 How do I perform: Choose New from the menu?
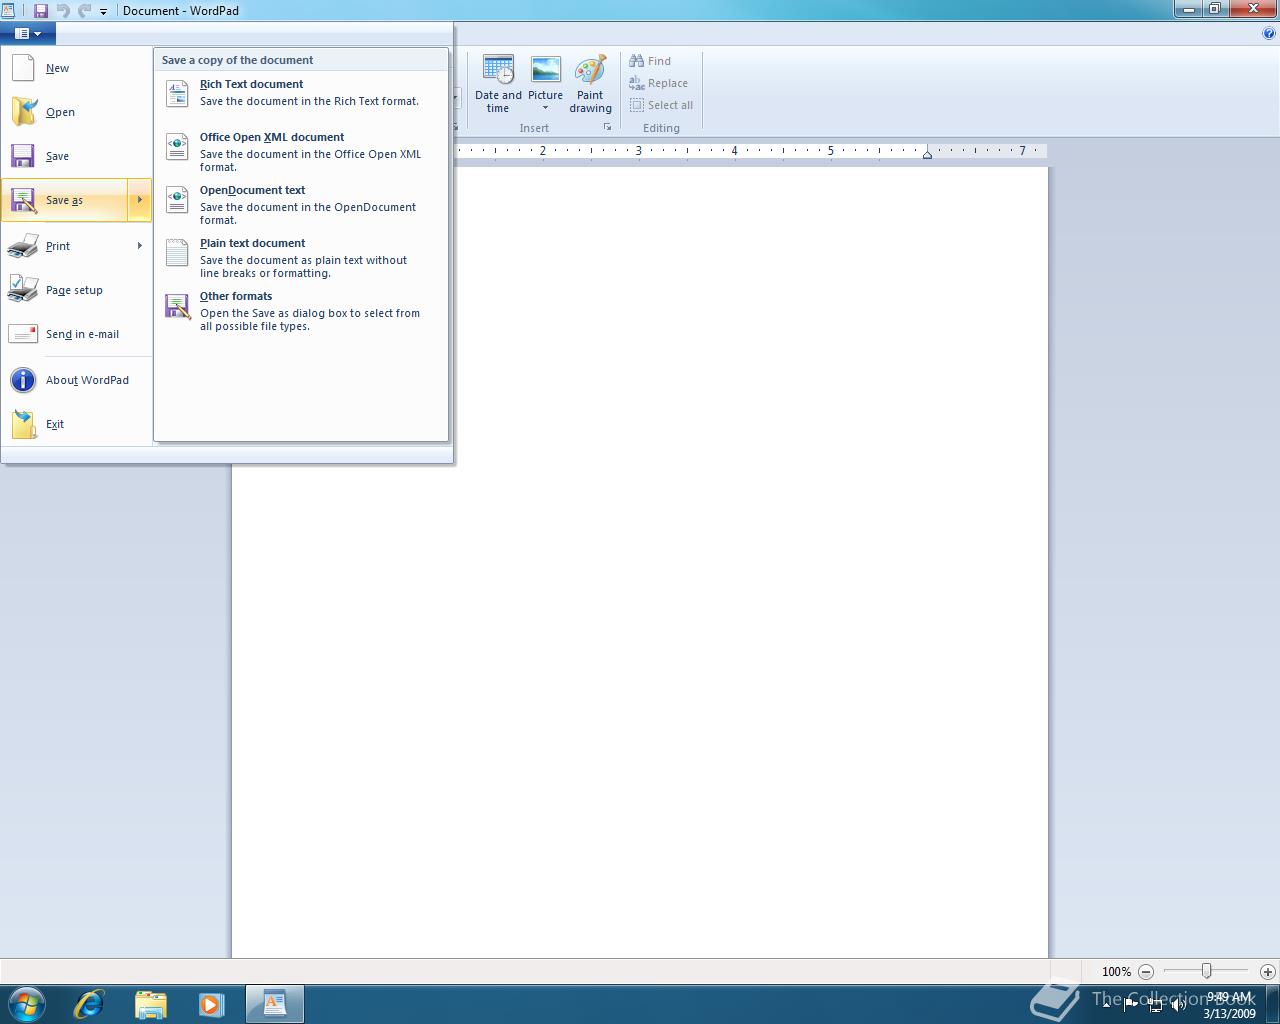(x=77, y=68)
